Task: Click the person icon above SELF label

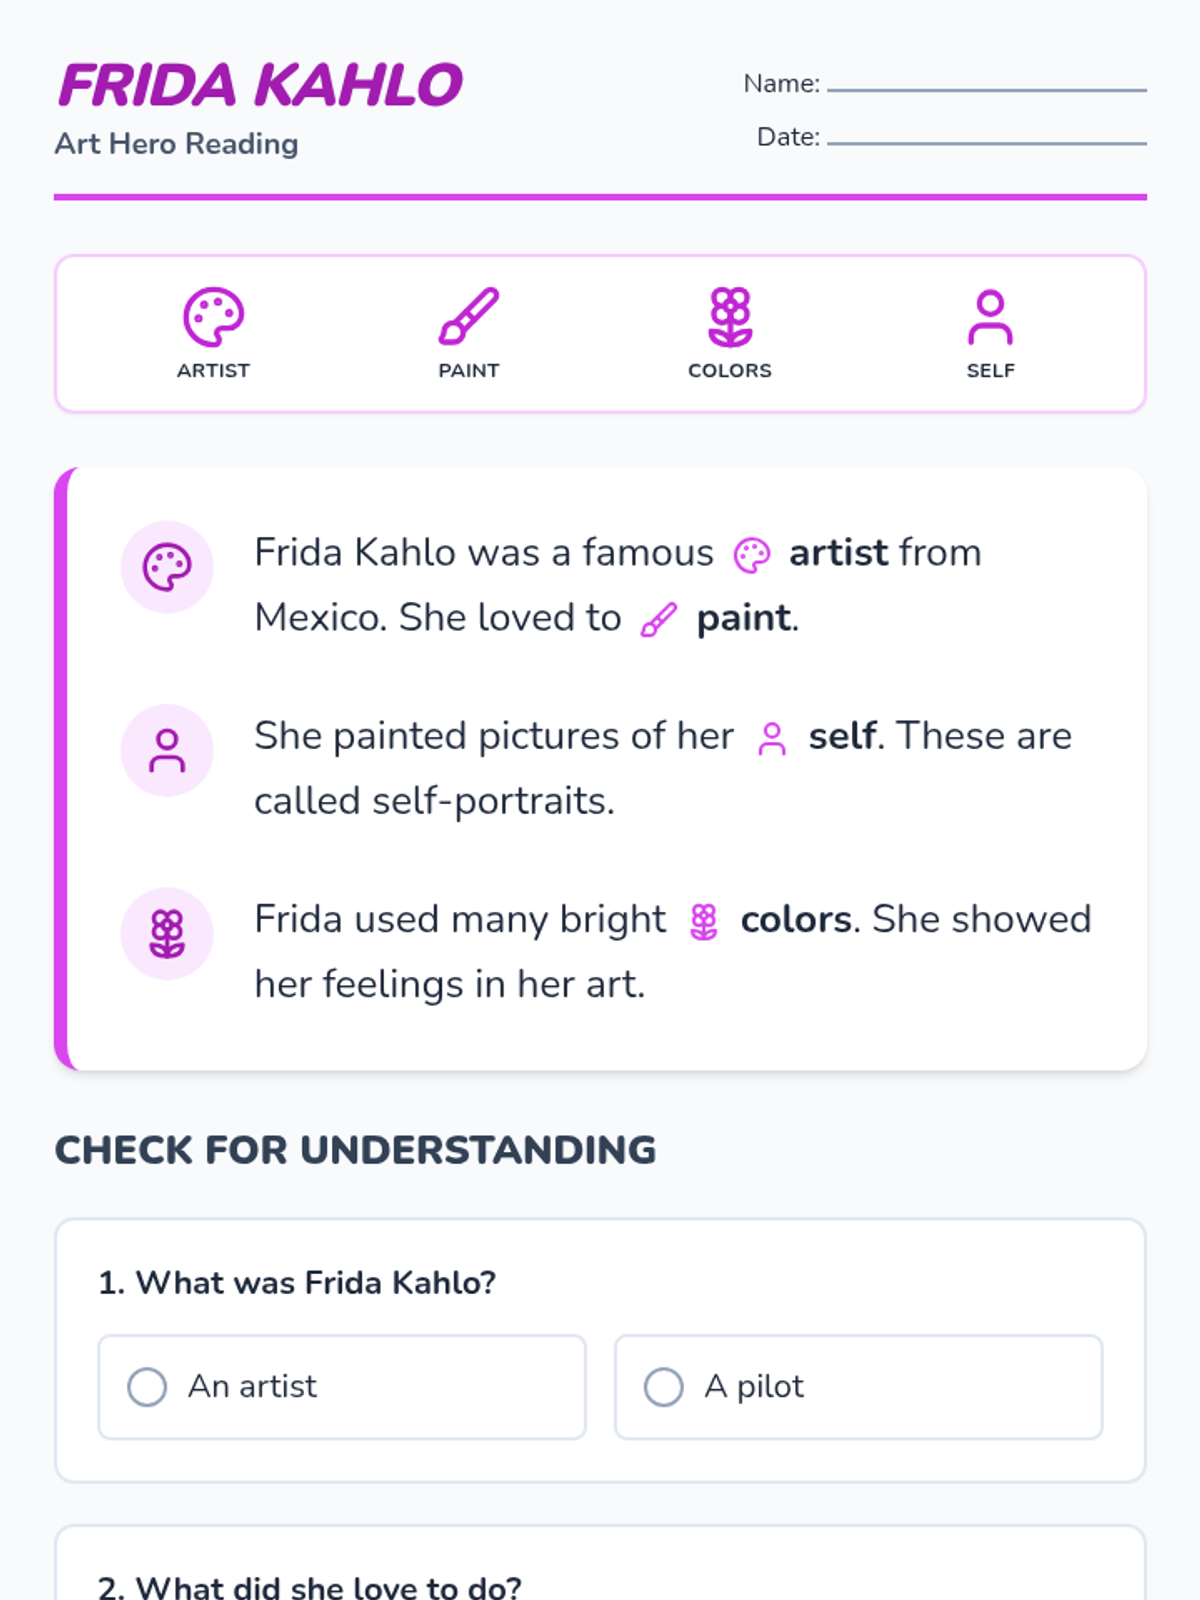Action: (x=990, y=317)
